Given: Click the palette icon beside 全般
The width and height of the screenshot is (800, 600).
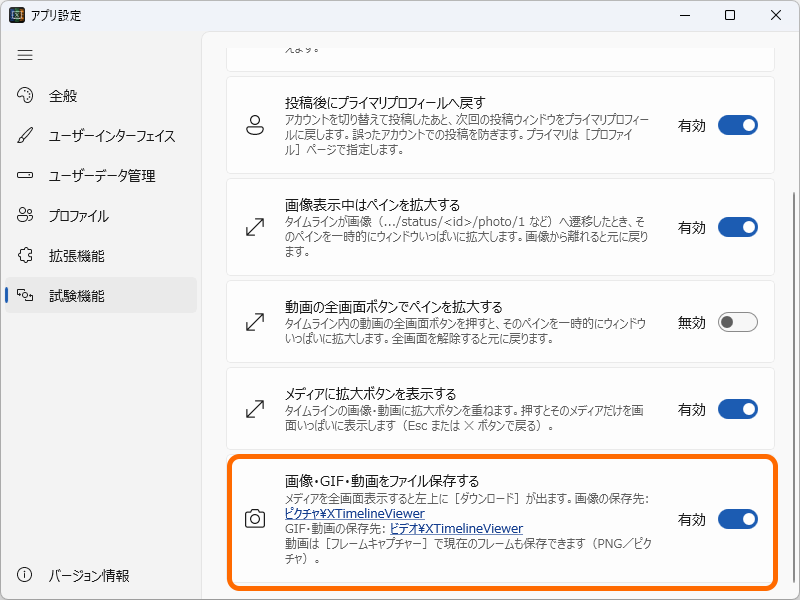Looking at the screenshot, I should (25, 95).
